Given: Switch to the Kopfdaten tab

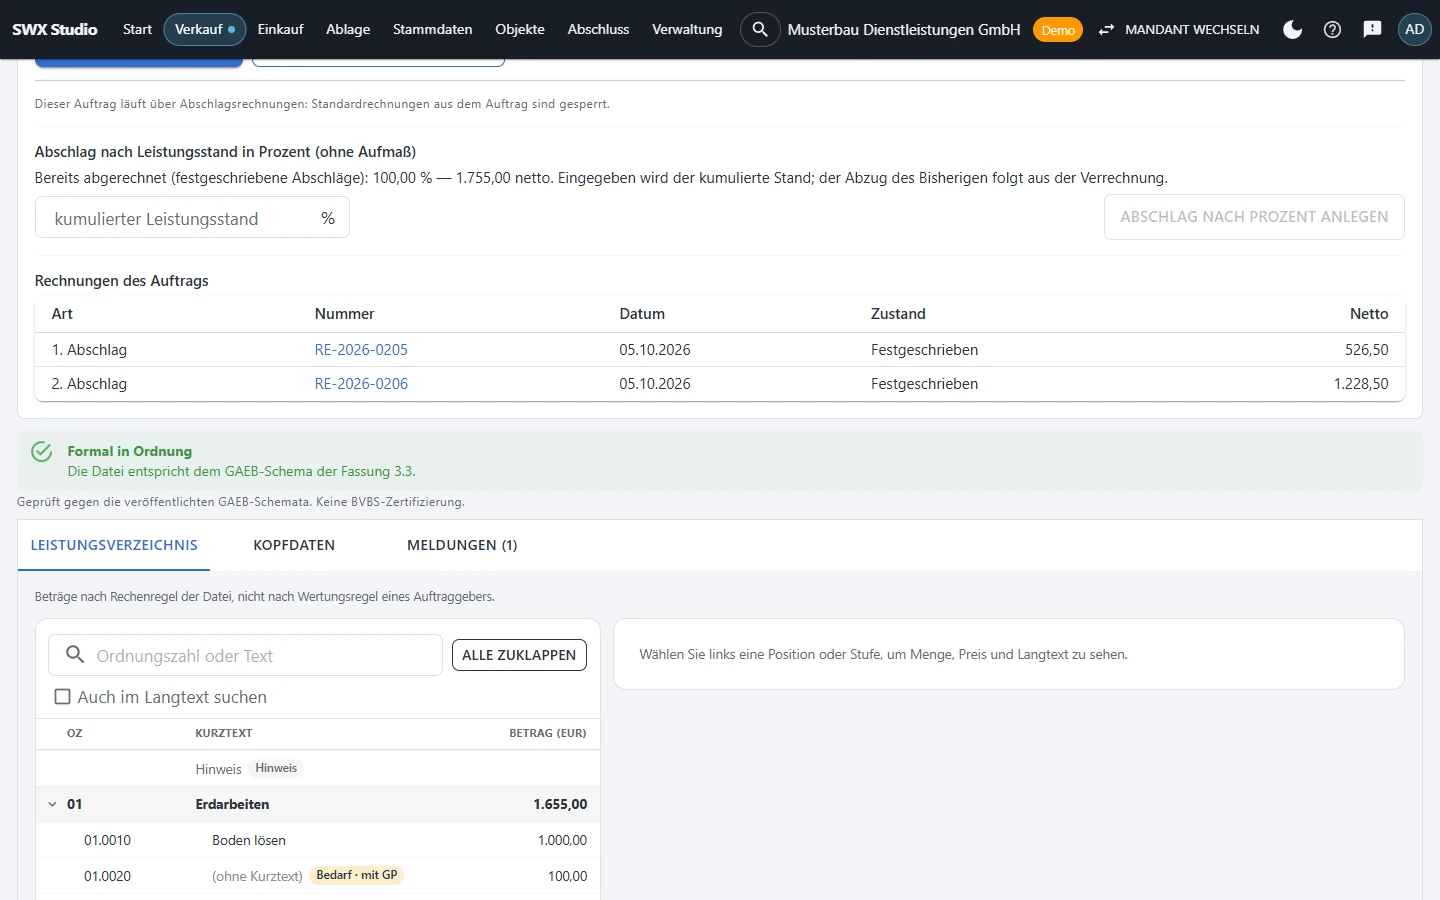Looking at the screenshot, I should click(x=294, y=545).
